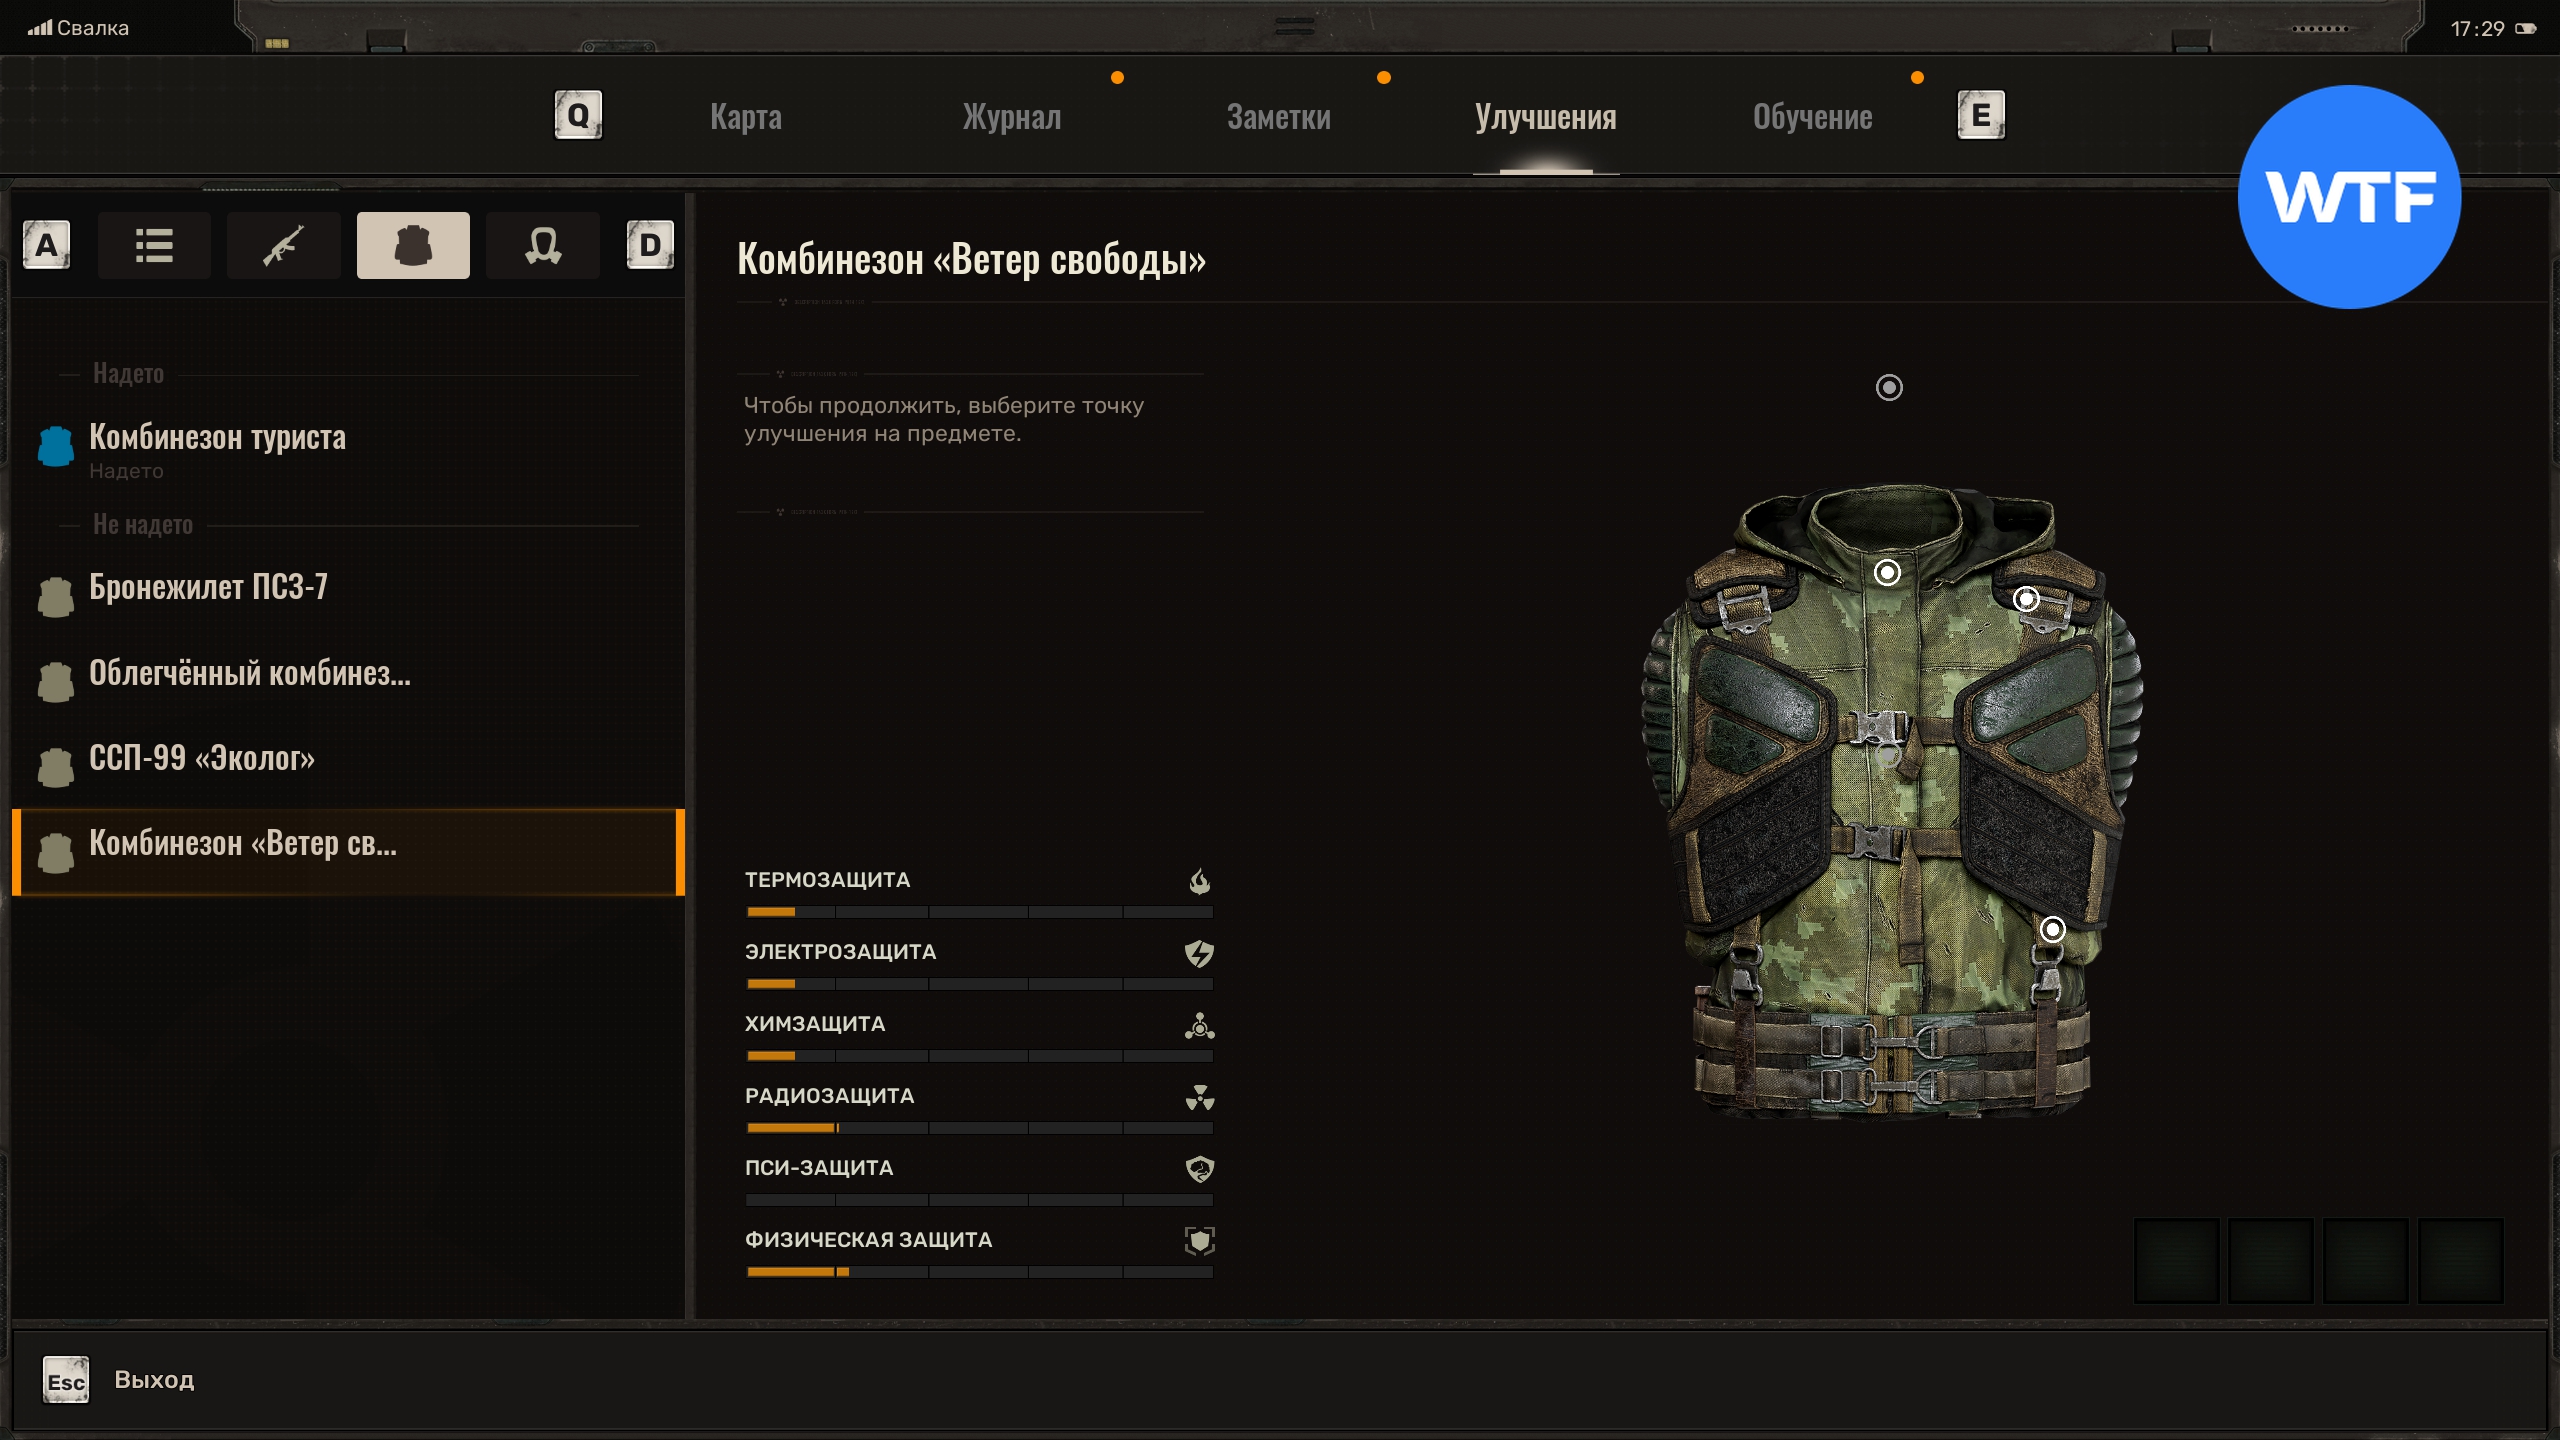Screen dimensions: 2560x1440
Task: Open the Журнал tab
Action: [1012, 117]
